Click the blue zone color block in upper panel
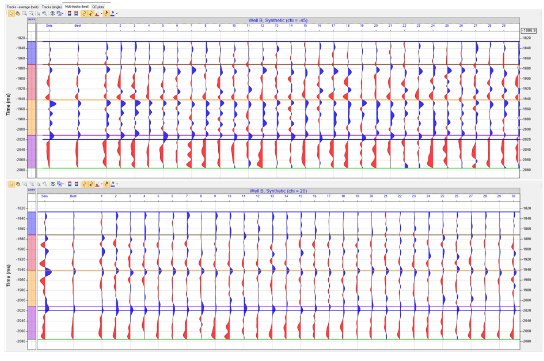Image resolution: width=544 pixels, height=361 pixels. (x=32, y=53)
